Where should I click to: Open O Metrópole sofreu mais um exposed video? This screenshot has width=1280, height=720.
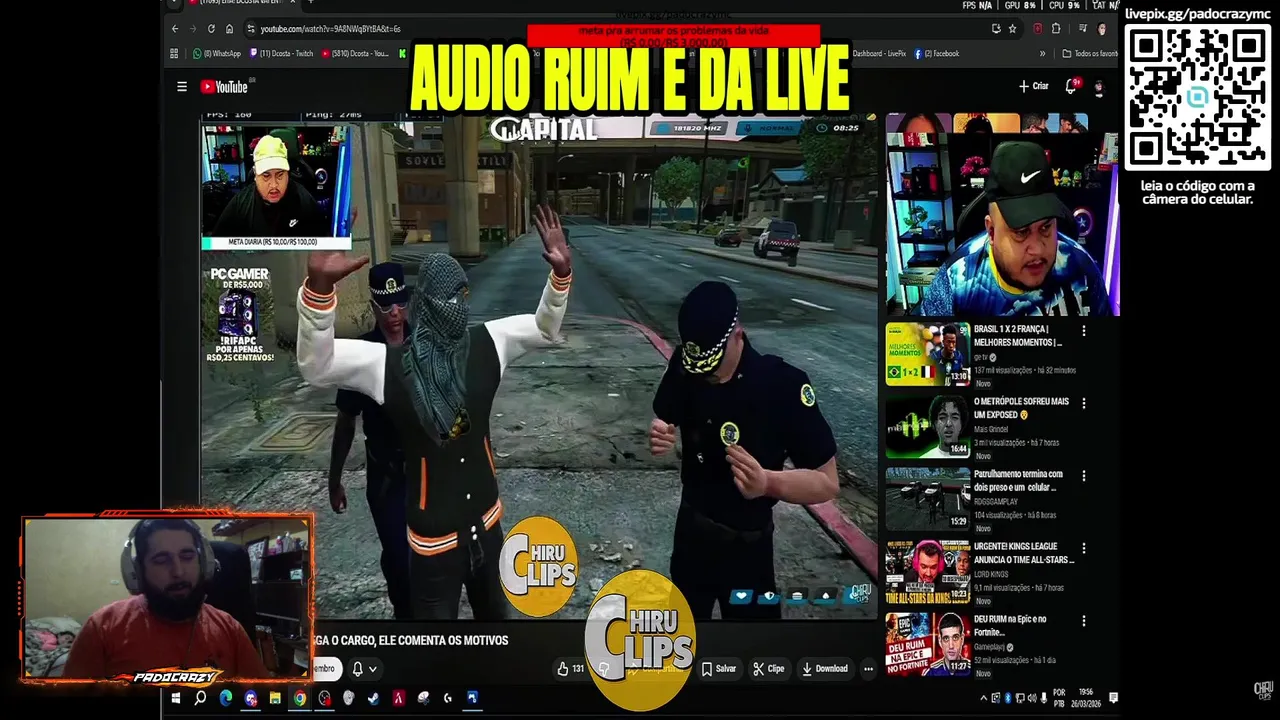[x=927, y=427]
